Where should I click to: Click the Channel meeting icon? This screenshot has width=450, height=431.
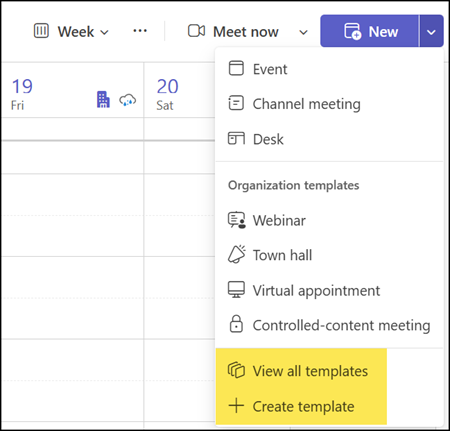click(236, 103)
